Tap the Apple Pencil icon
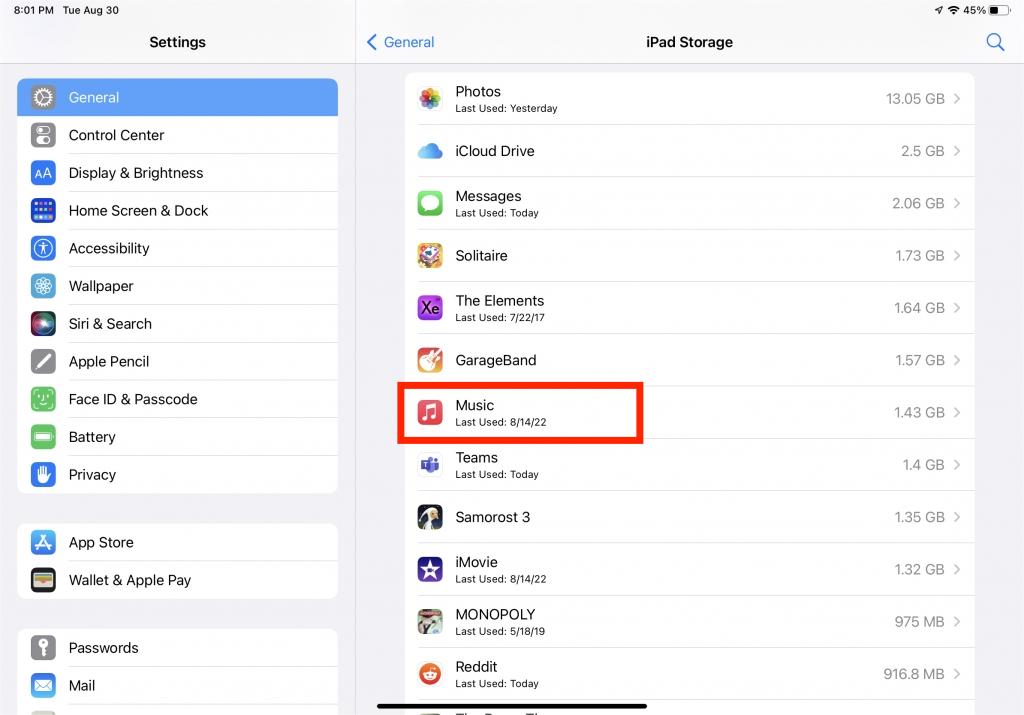Screen dimensions: 1024x715 43,361
